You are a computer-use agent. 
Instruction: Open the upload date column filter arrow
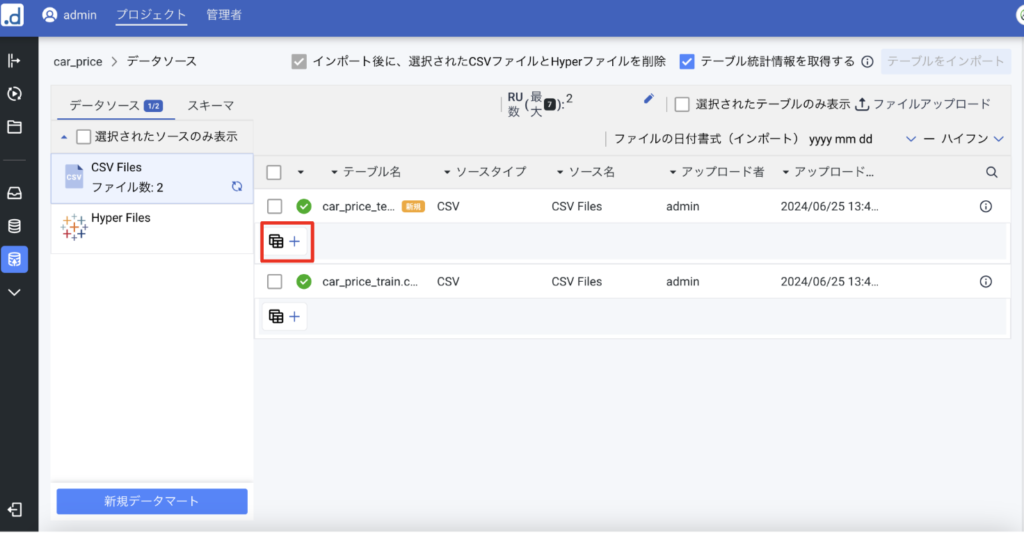pyautogui.click(x=786, y=172)
